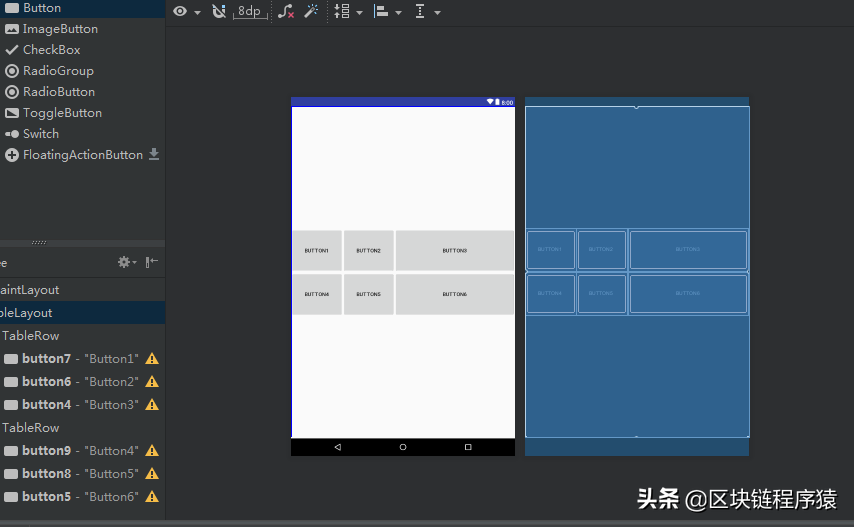The image size is (854, 527).
Task: Select button5 "Button6" in tree
Action: tap(82, 497)
